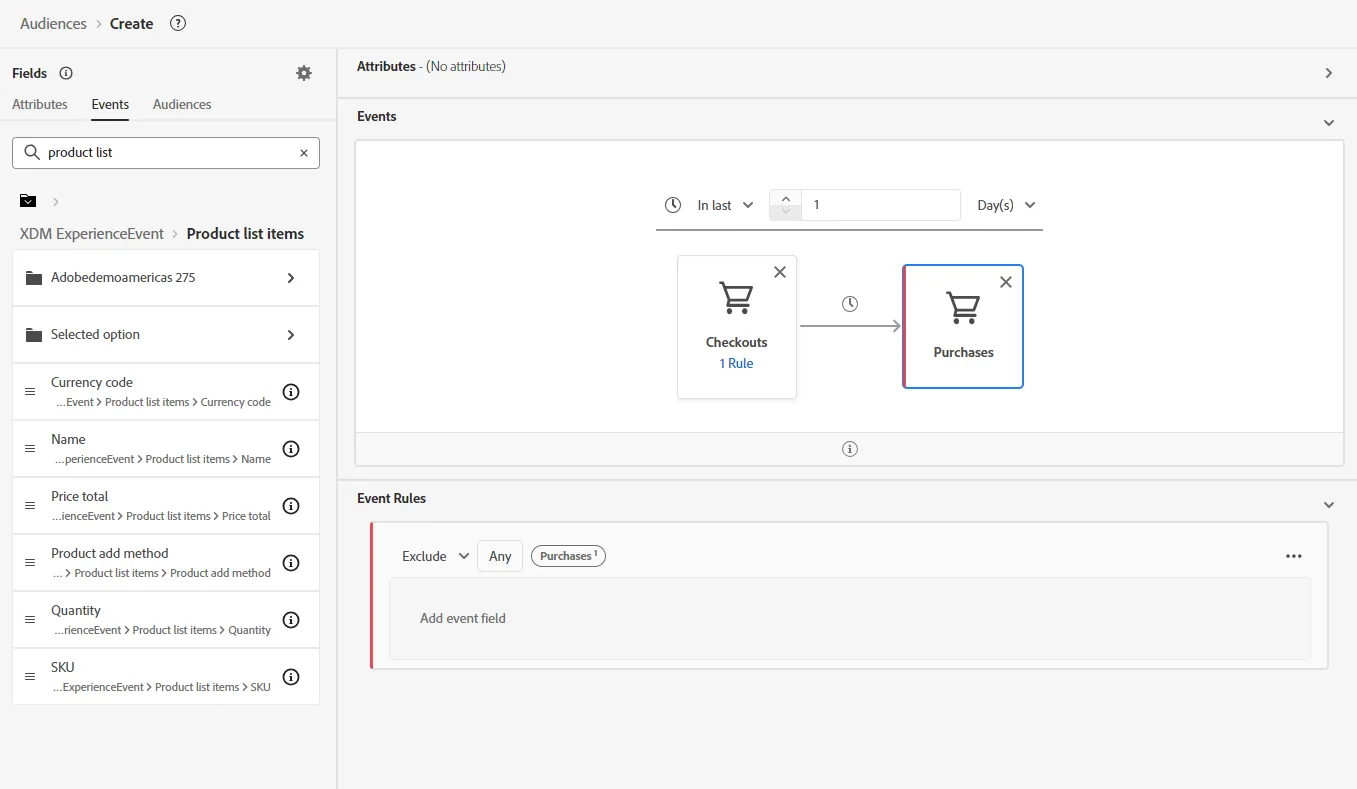Viewport: 1357px width, 789px height.
Task: Focus the fields search box
Action: coord(166,153)
